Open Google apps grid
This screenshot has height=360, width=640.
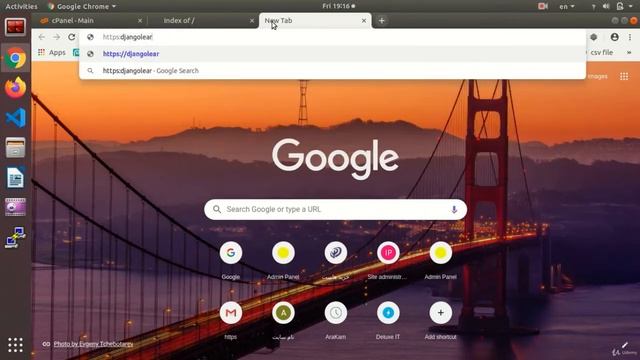(624, 76)
